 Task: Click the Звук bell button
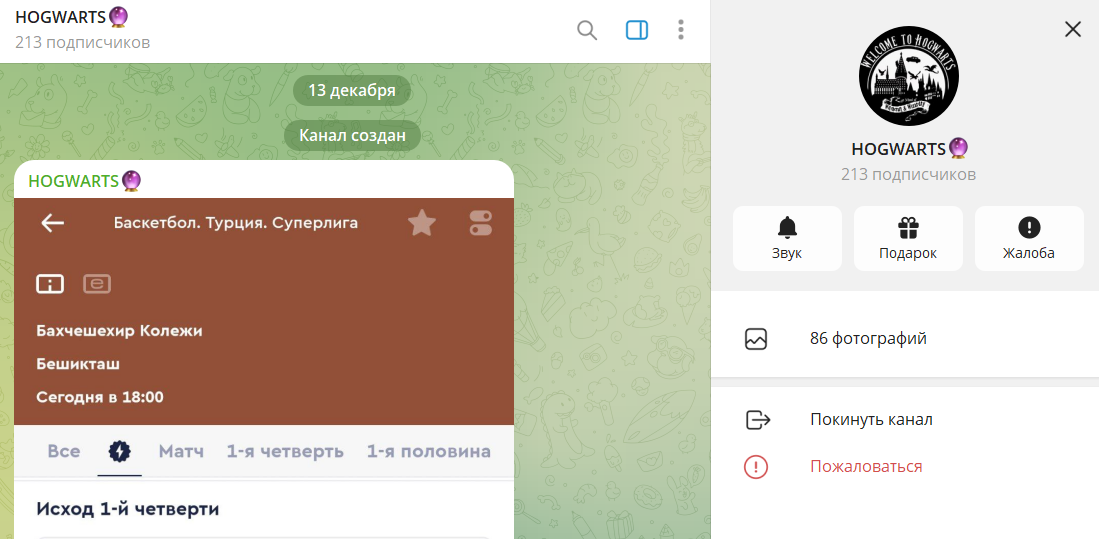[787, 238]
